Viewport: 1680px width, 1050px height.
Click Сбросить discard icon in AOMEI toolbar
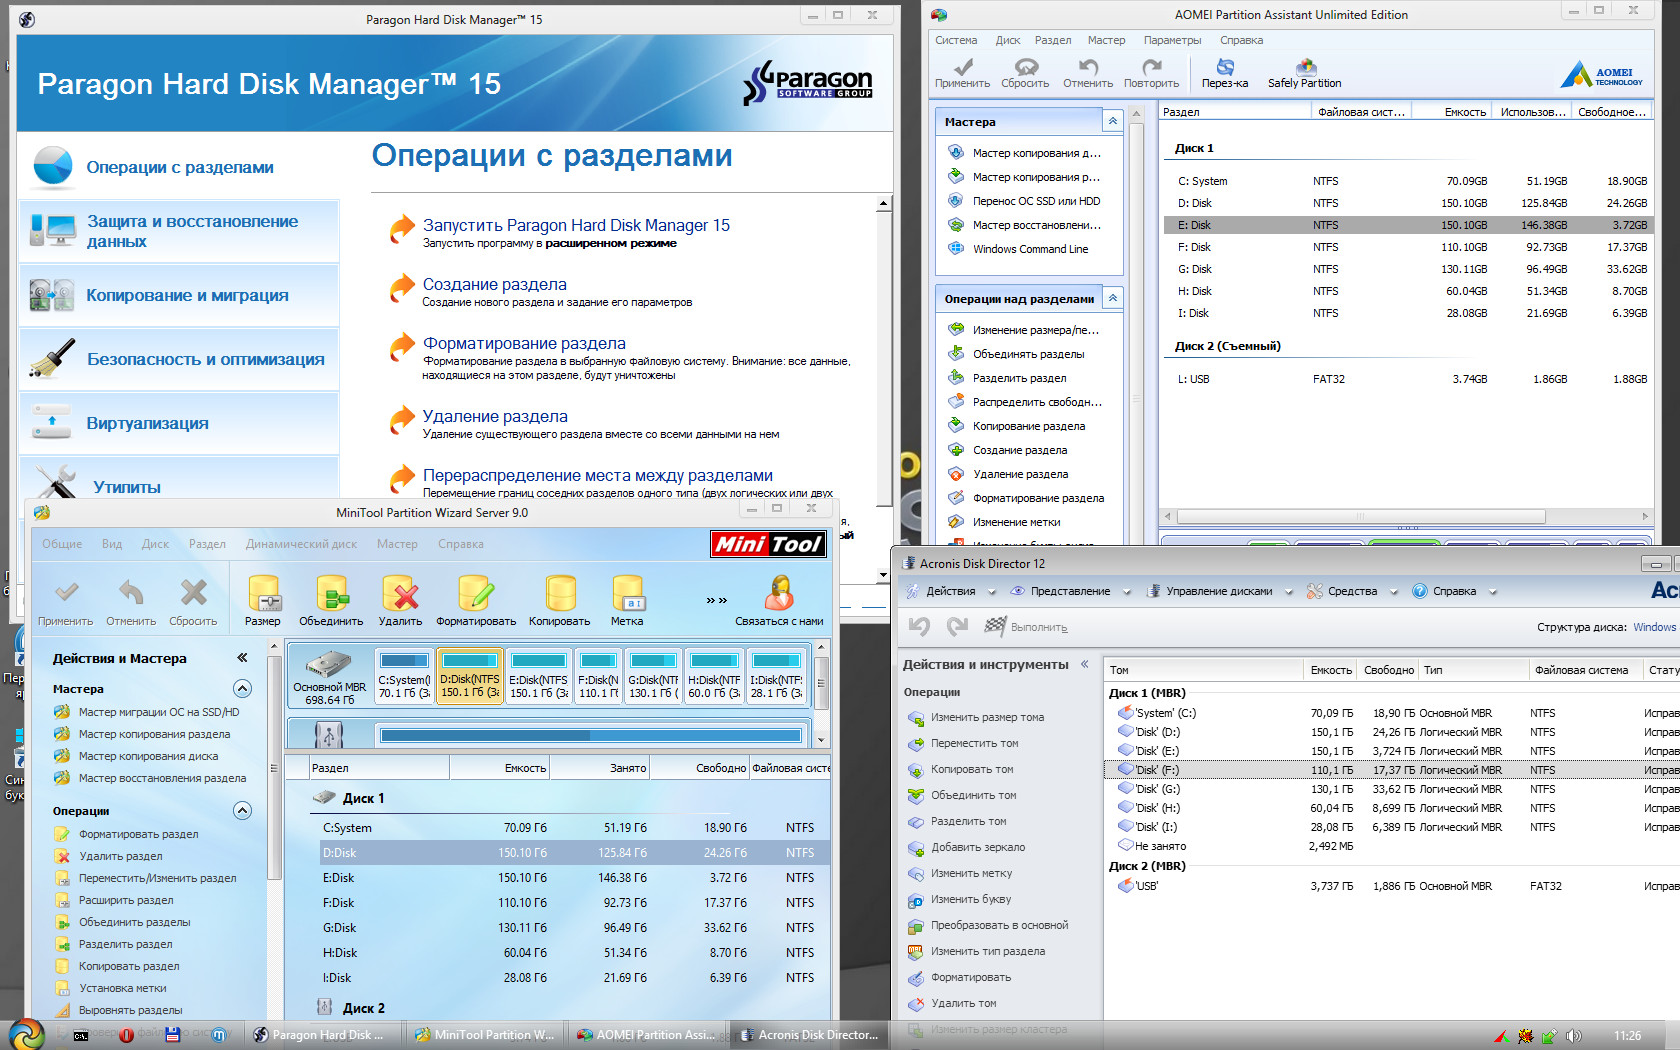pyautogui.click(x=1026, y=66)
